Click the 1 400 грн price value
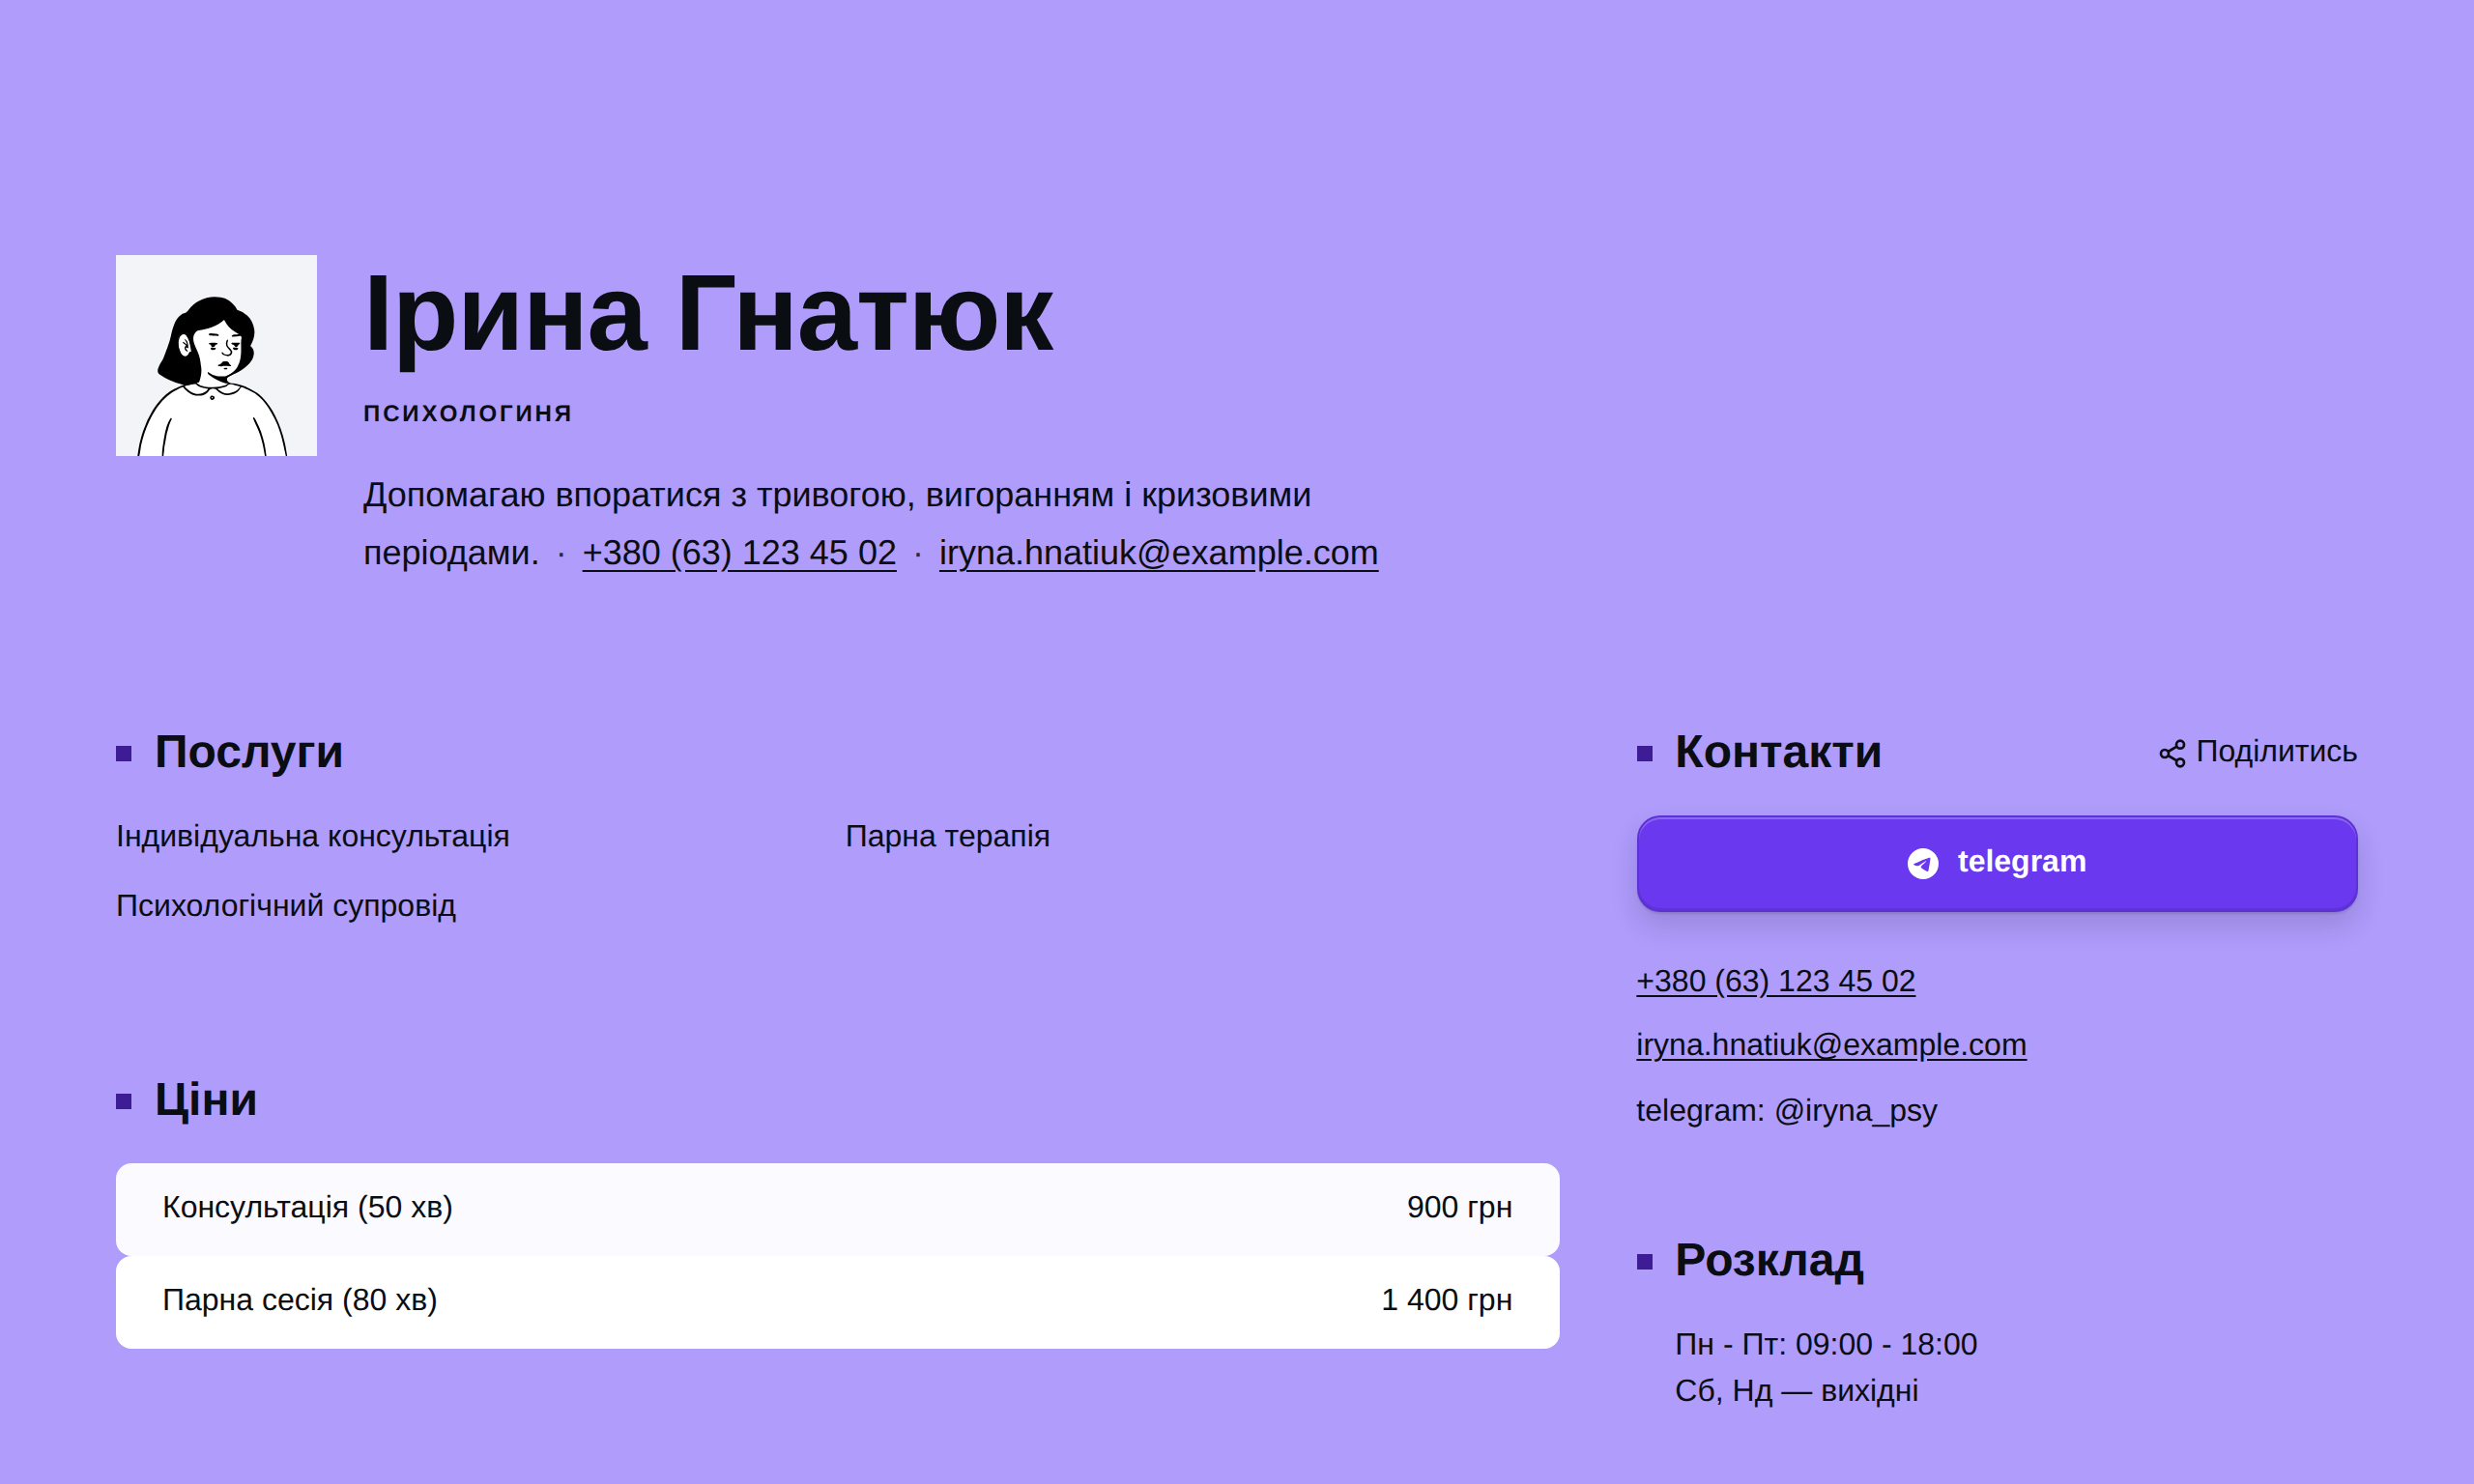The height and width of the screenshot is (1484, 2474). (x=1446, y=1301)
